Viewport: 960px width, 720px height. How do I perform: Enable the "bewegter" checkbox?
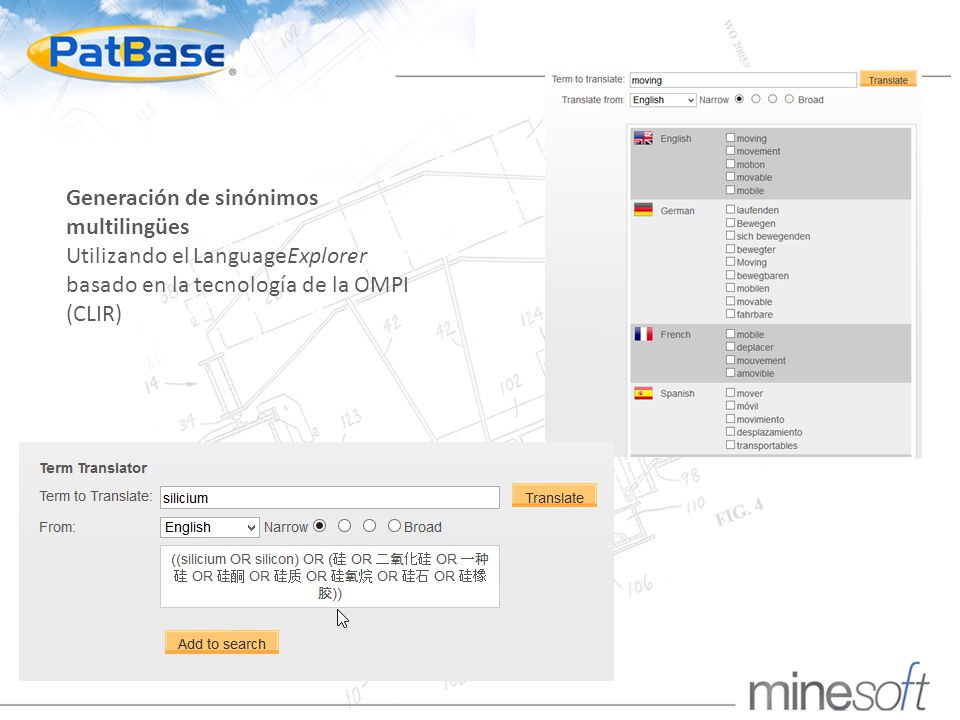click(730, 249)
